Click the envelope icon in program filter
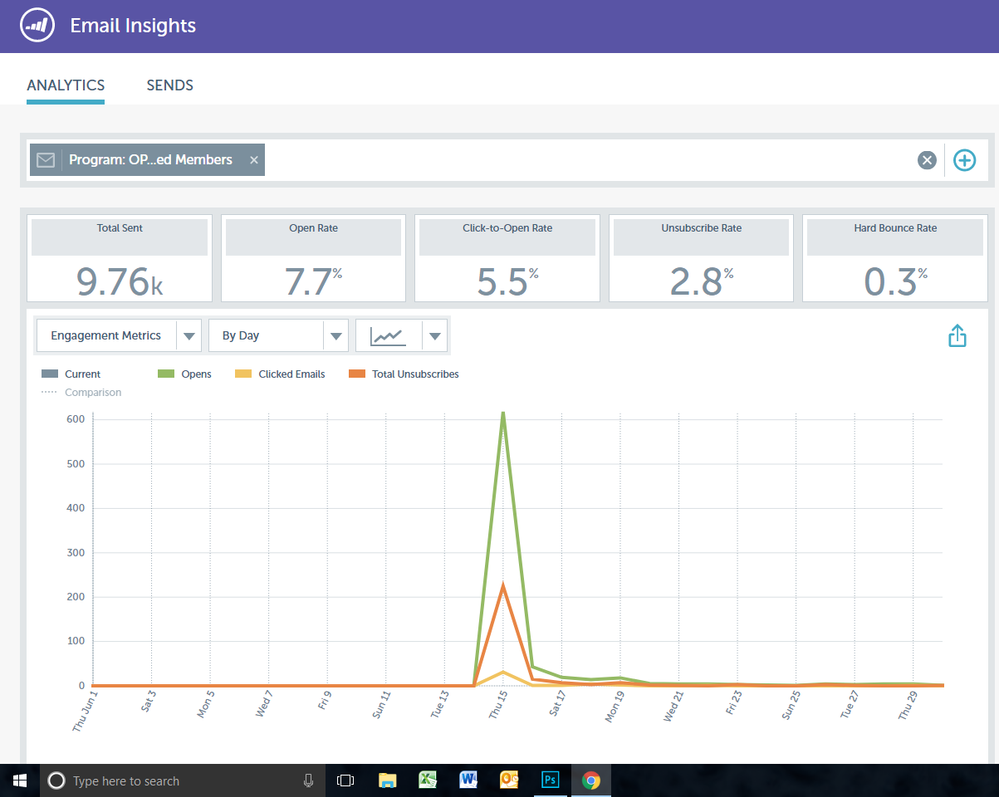Screen dimensions: 999x797 tap(45, 160)
